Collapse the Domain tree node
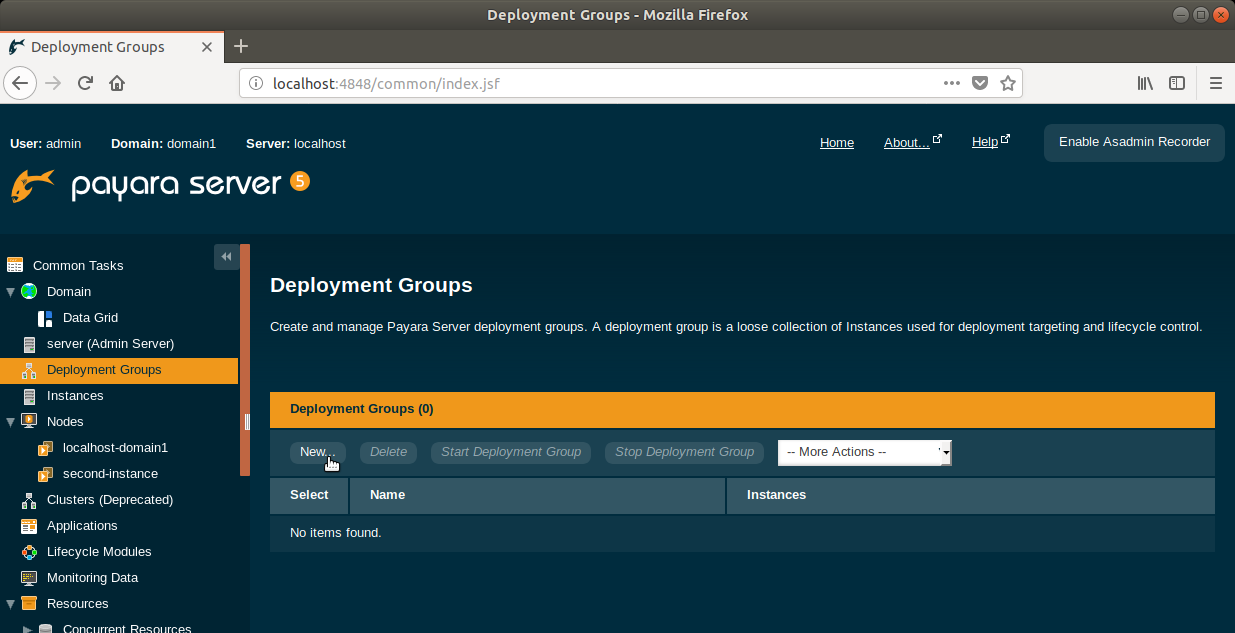This screenshot has height=633, width=1235. tap(11, 292)
